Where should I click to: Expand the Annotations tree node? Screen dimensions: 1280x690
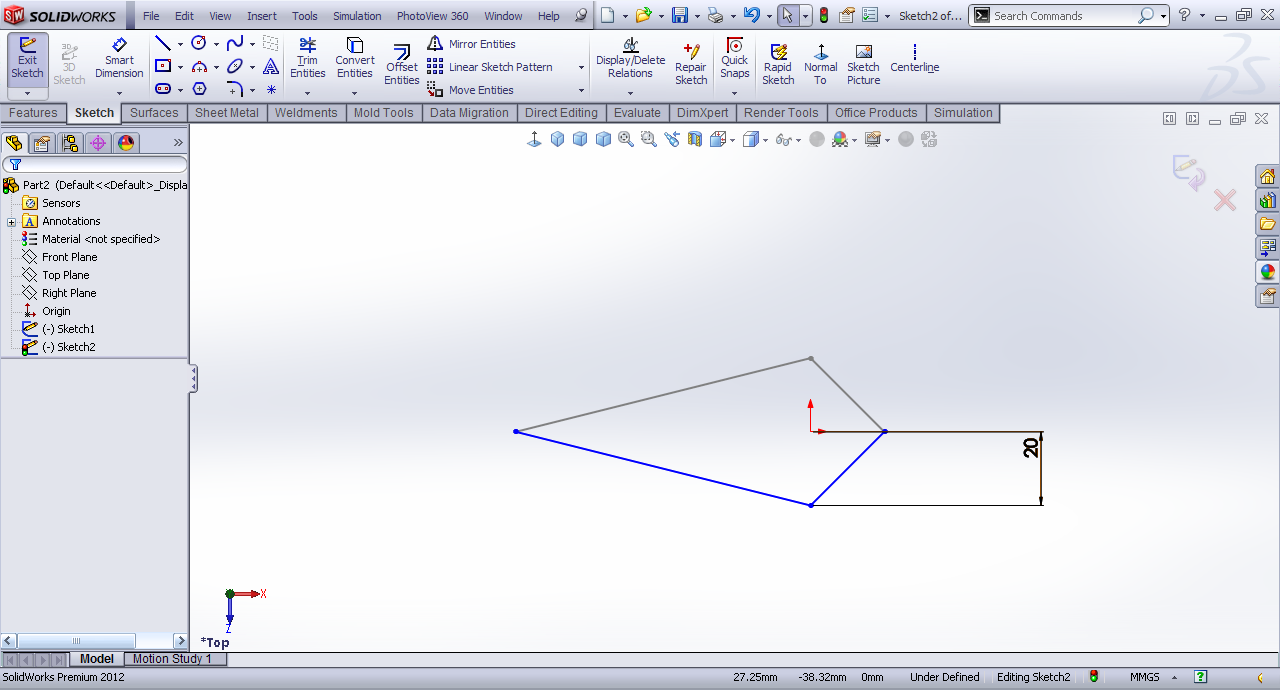pos(11,221)
